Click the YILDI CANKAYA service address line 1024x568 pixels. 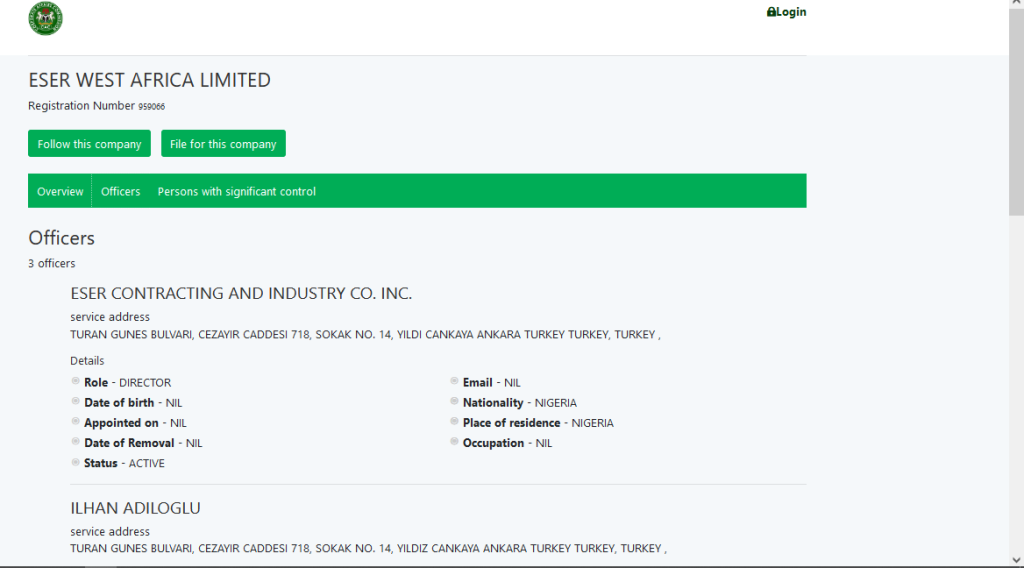pos(365,334)
